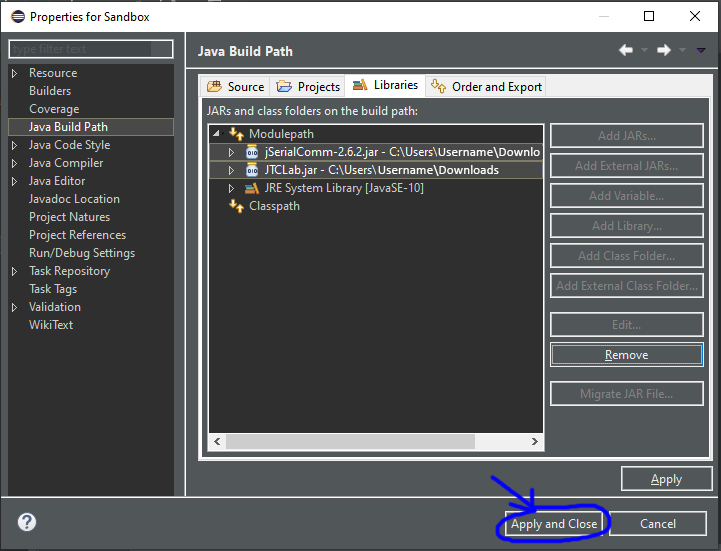721x551 pixels.
Task: Click the Migrate JAR File button
Action: pos(627,394)
